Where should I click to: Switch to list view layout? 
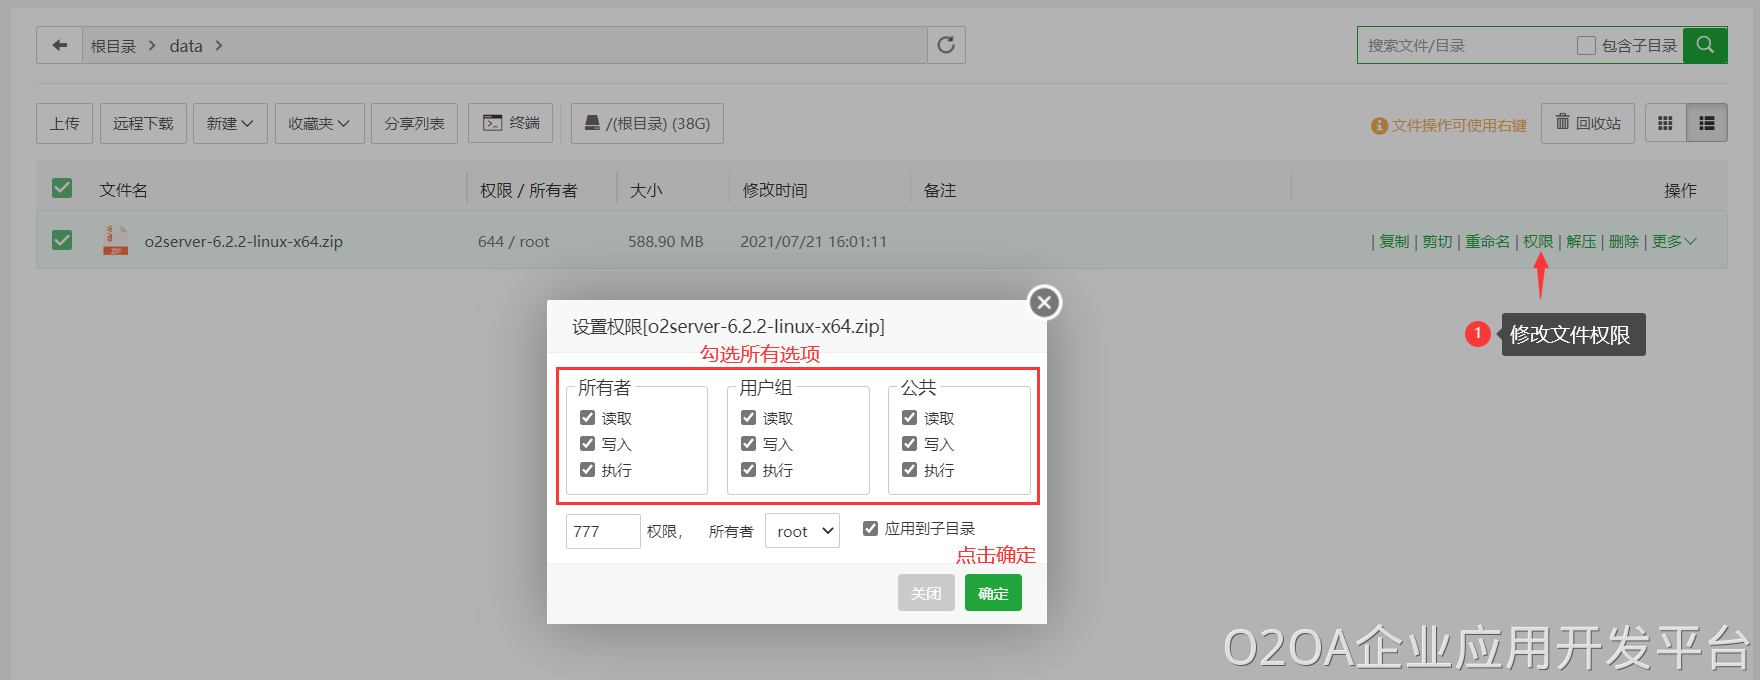click(1706, 123)
